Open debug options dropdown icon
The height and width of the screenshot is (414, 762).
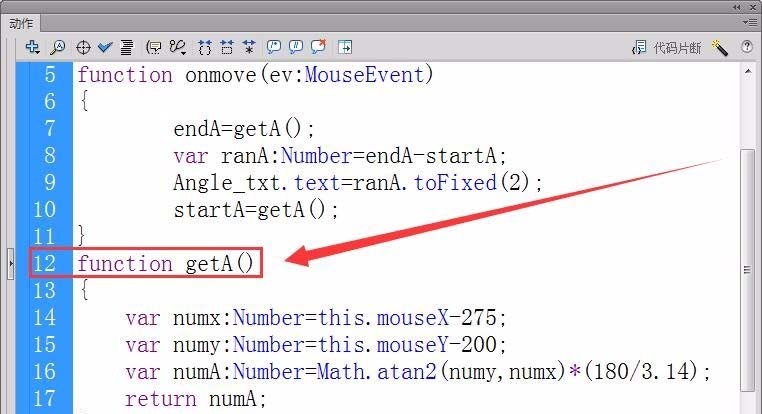click(x=177, y=47)
